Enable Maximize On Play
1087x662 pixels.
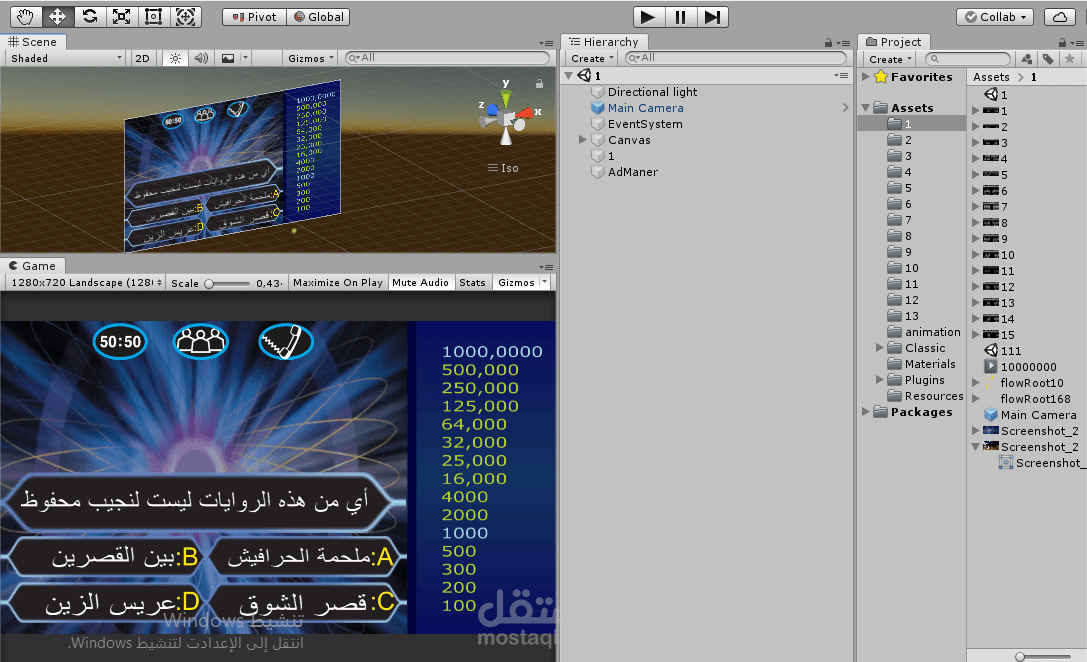(338, 282)
